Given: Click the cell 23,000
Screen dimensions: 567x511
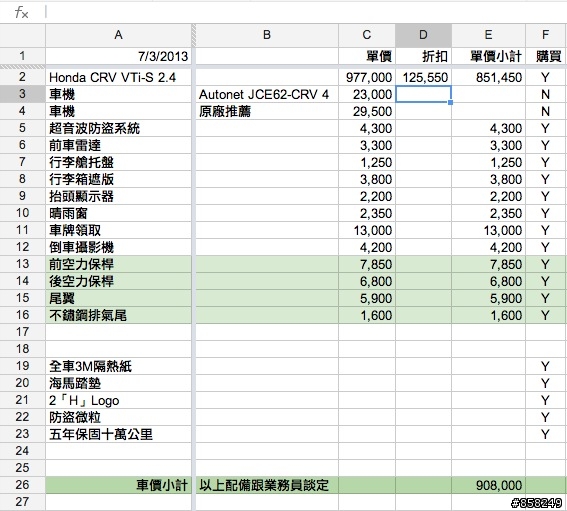Looking at the screenshot, I should [367, 94].
